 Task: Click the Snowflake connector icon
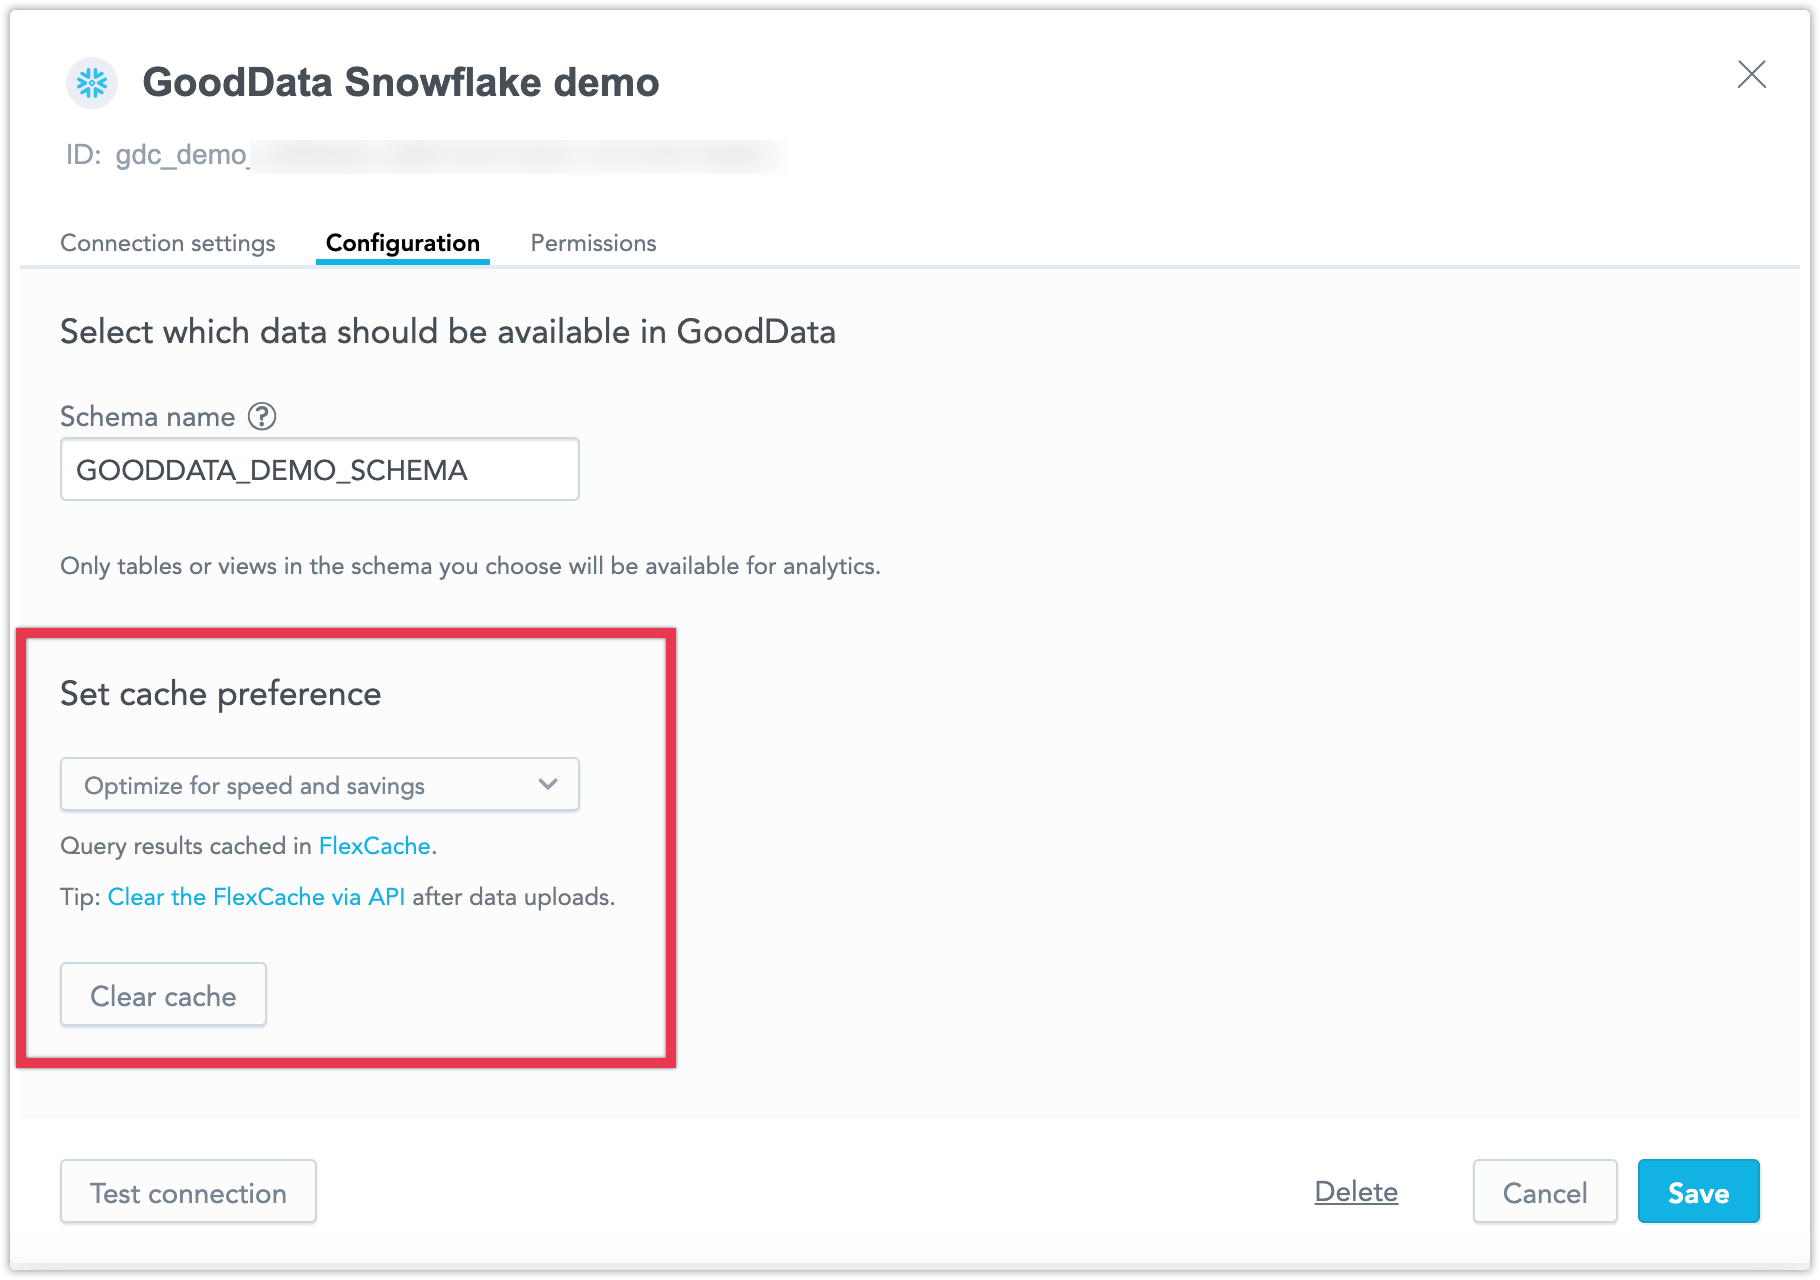tap(91, 83)
